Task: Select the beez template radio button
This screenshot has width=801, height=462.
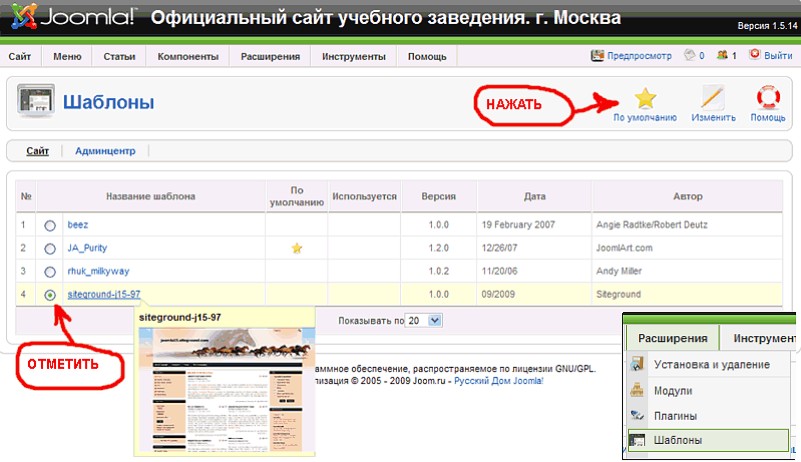Action: (x=50, y=225)
